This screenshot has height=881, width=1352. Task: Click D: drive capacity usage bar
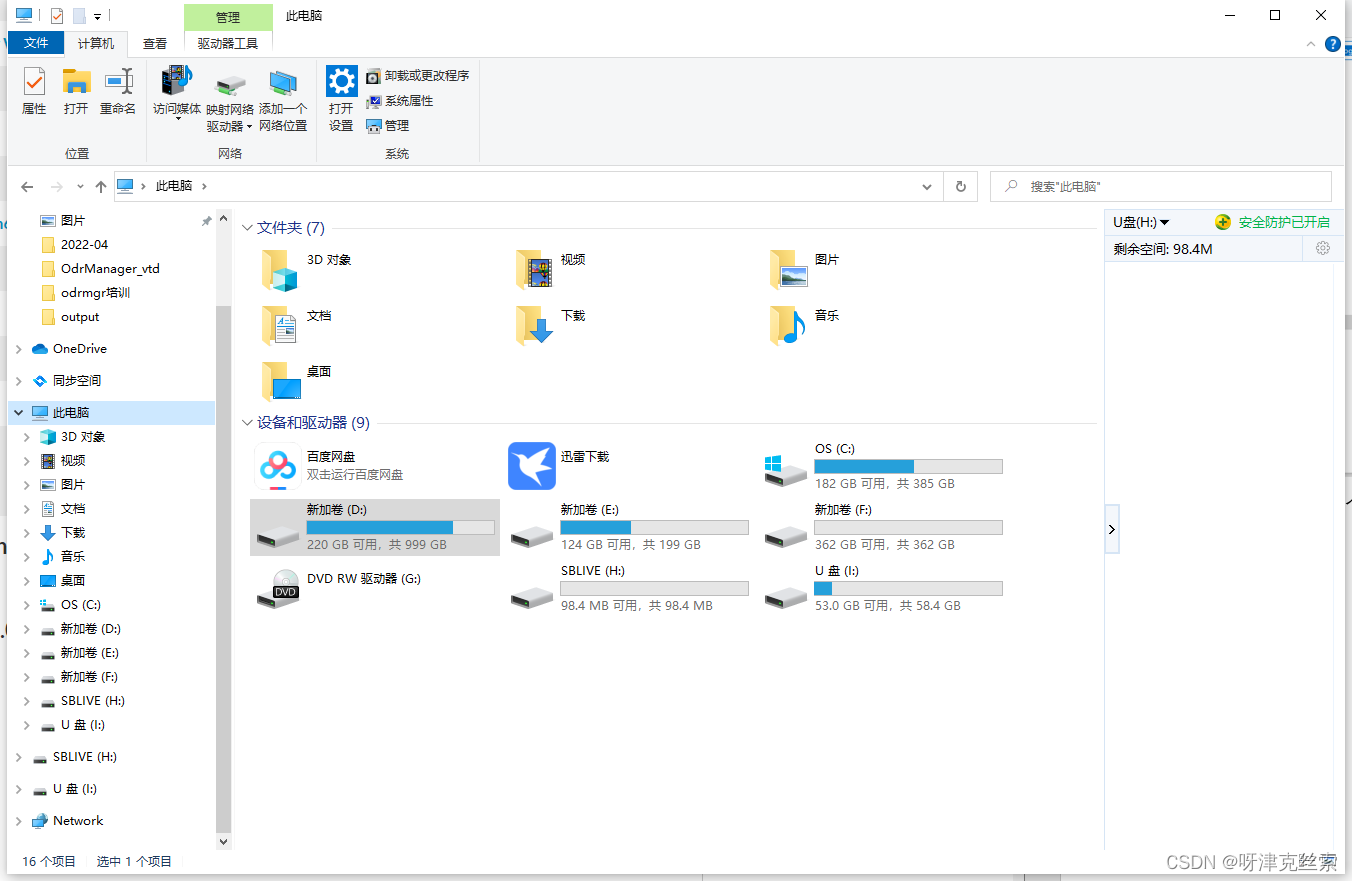click(x=400, y=528)
